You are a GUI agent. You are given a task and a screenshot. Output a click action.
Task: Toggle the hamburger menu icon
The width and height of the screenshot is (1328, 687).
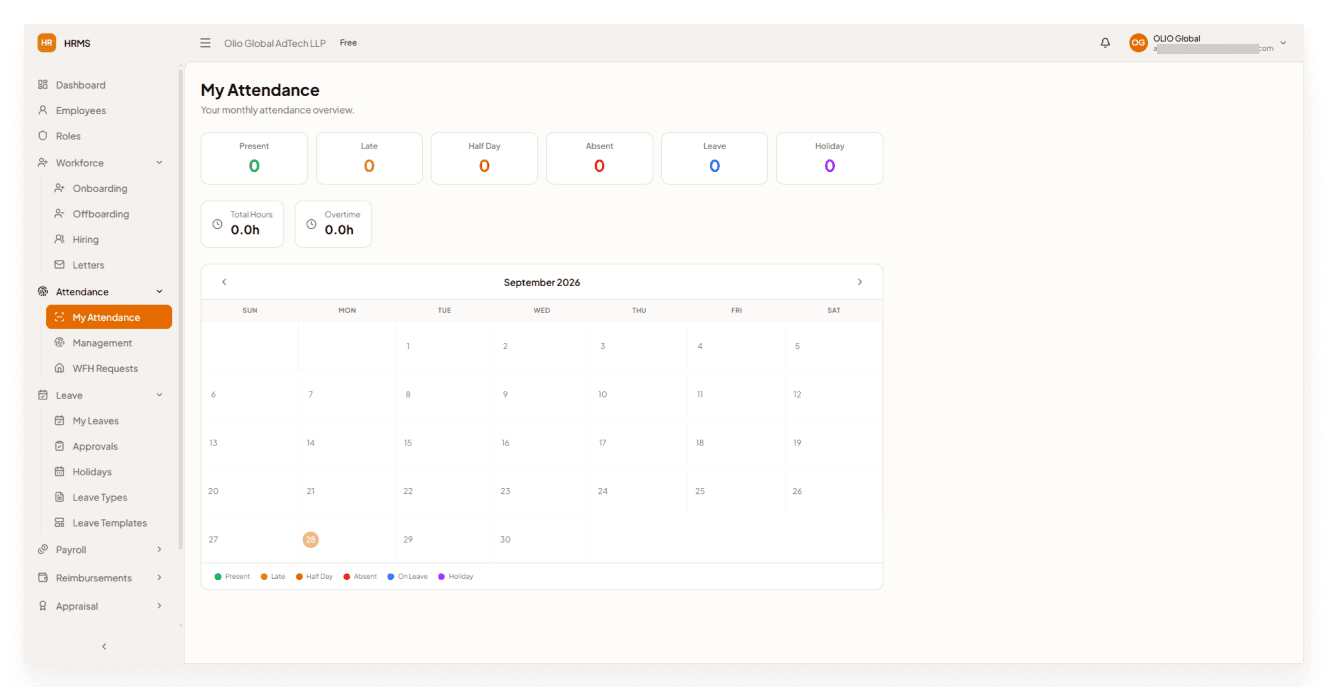click(205, 43)
